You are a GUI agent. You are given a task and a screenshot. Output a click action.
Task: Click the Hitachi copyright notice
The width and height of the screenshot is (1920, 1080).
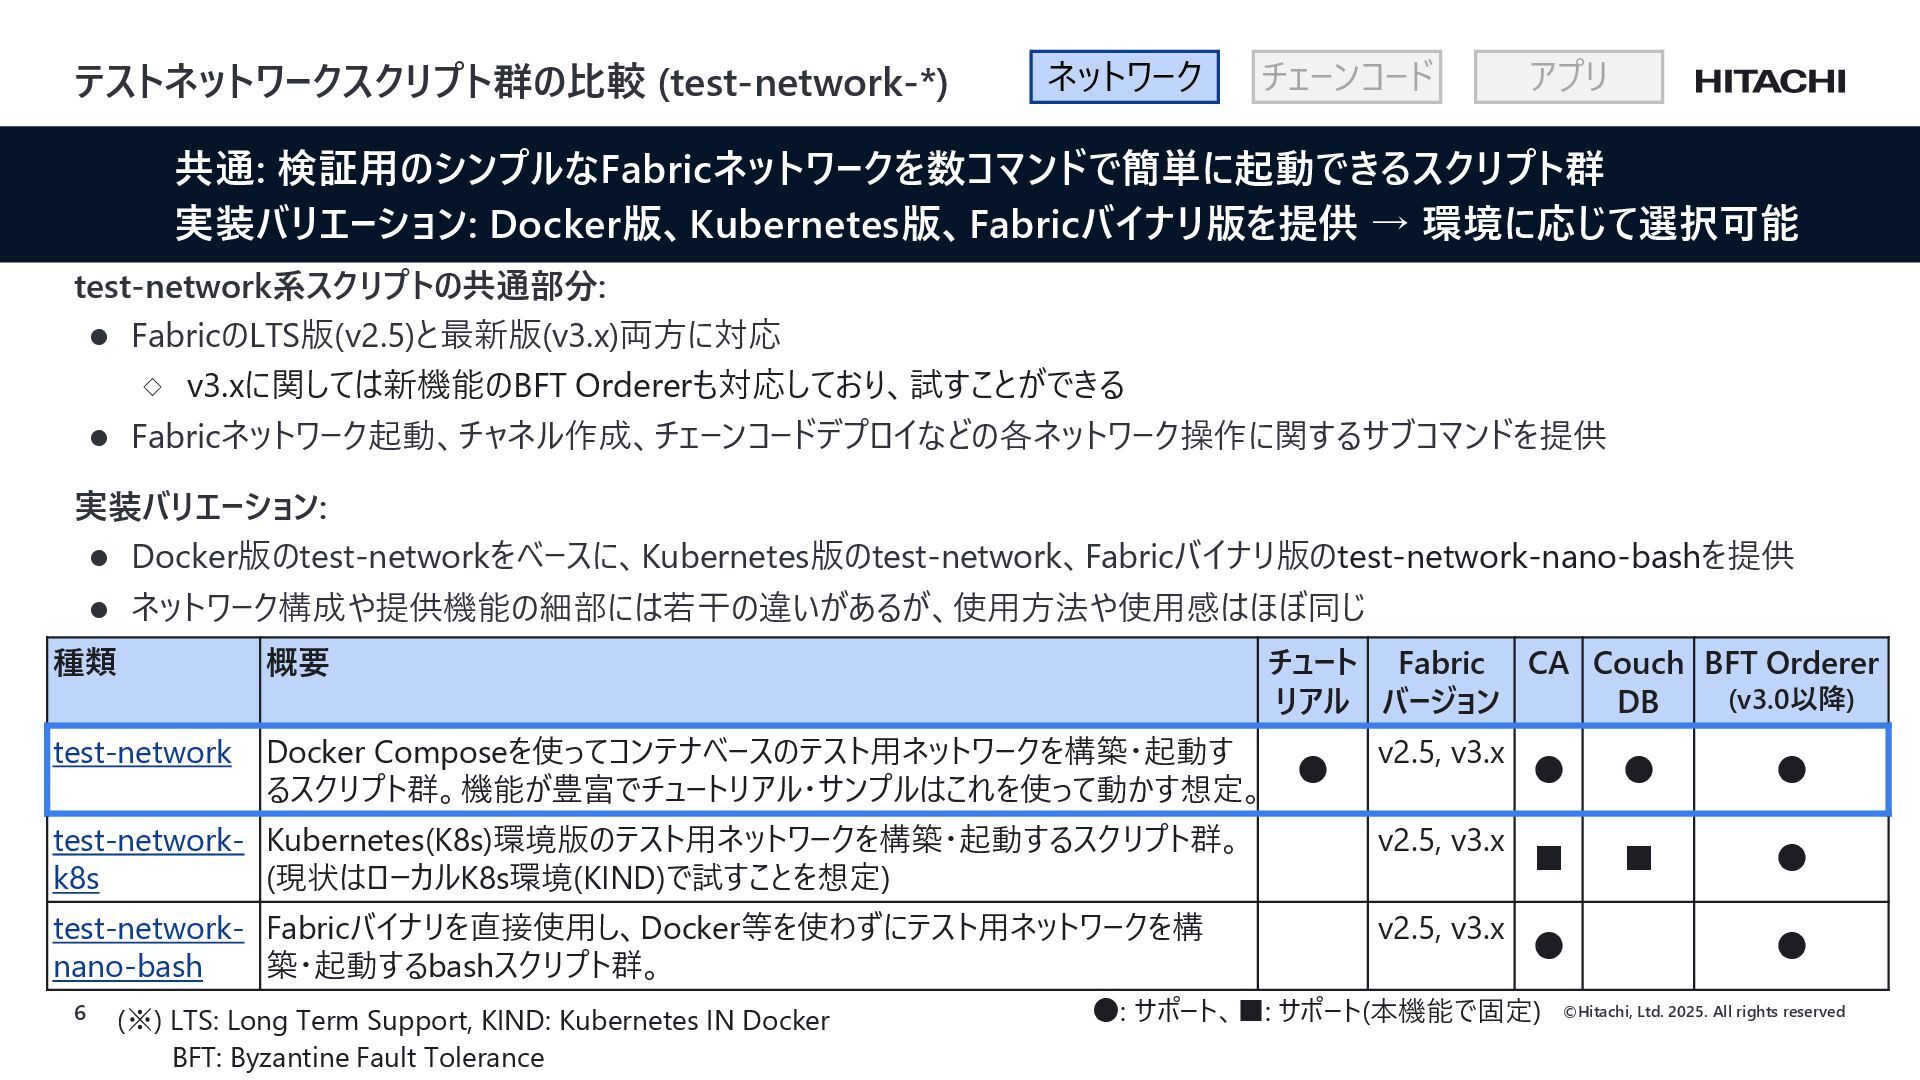pos(1704,1012)
